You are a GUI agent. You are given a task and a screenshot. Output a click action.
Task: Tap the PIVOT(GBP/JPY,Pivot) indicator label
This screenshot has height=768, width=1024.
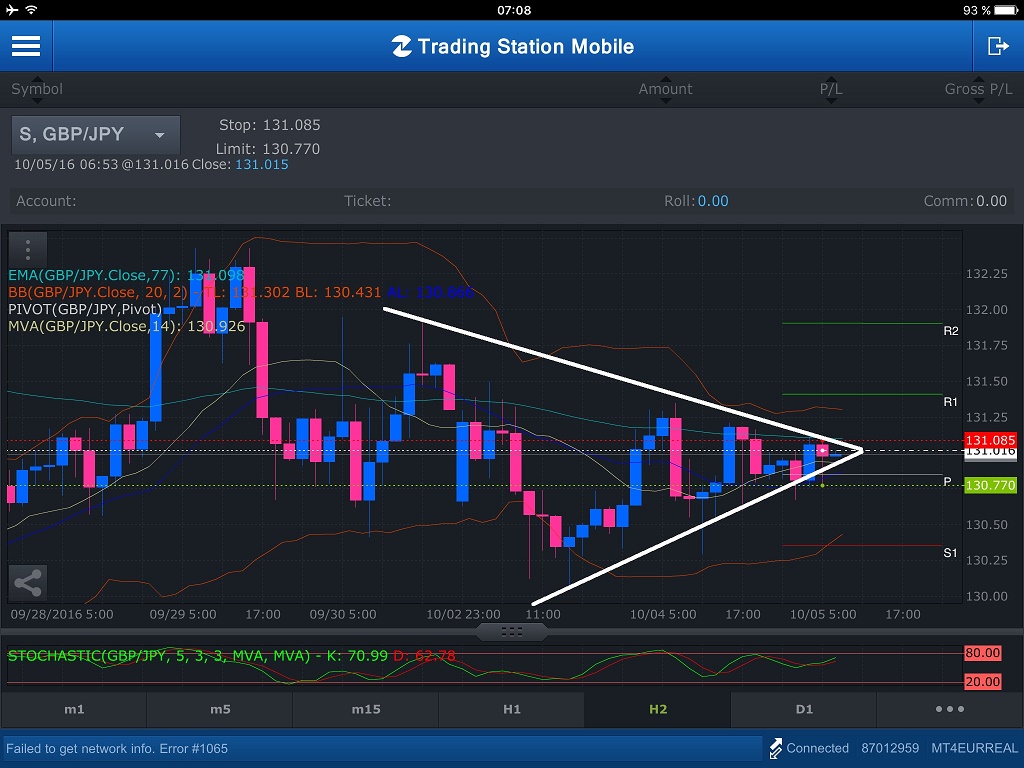(x=85, y=309)
